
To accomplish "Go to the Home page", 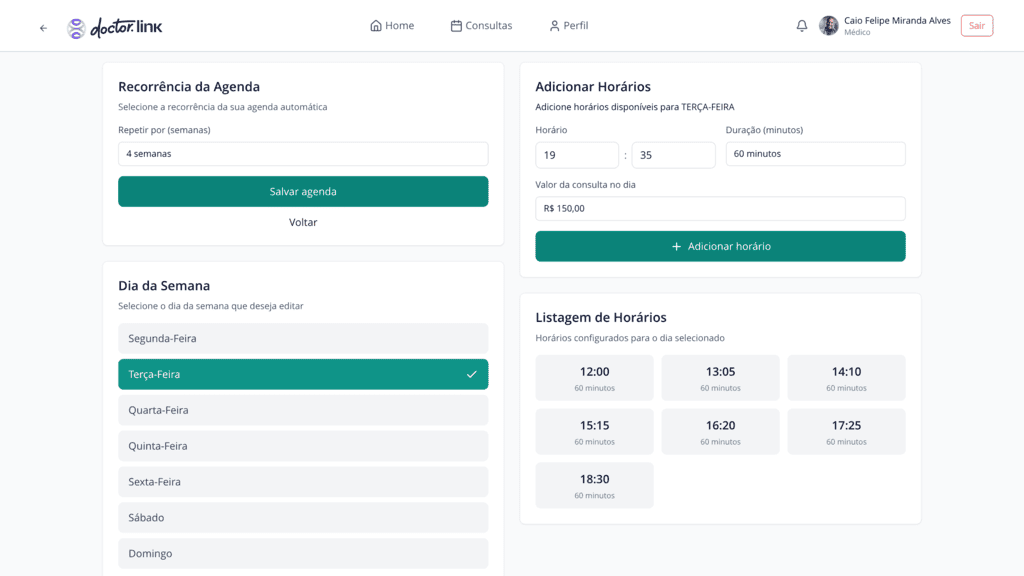I will point(392,26).
